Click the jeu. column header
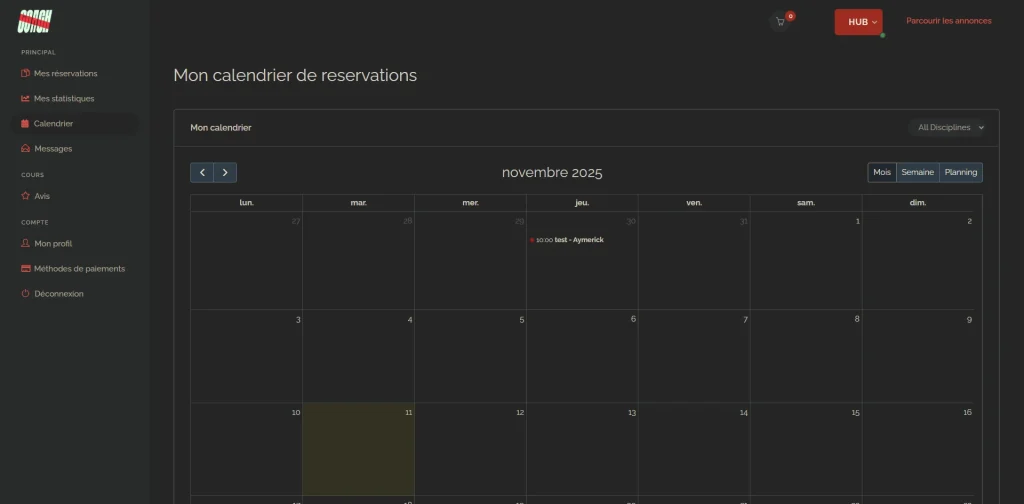The width and height of the screenshot is (1024, 504). 582,202
